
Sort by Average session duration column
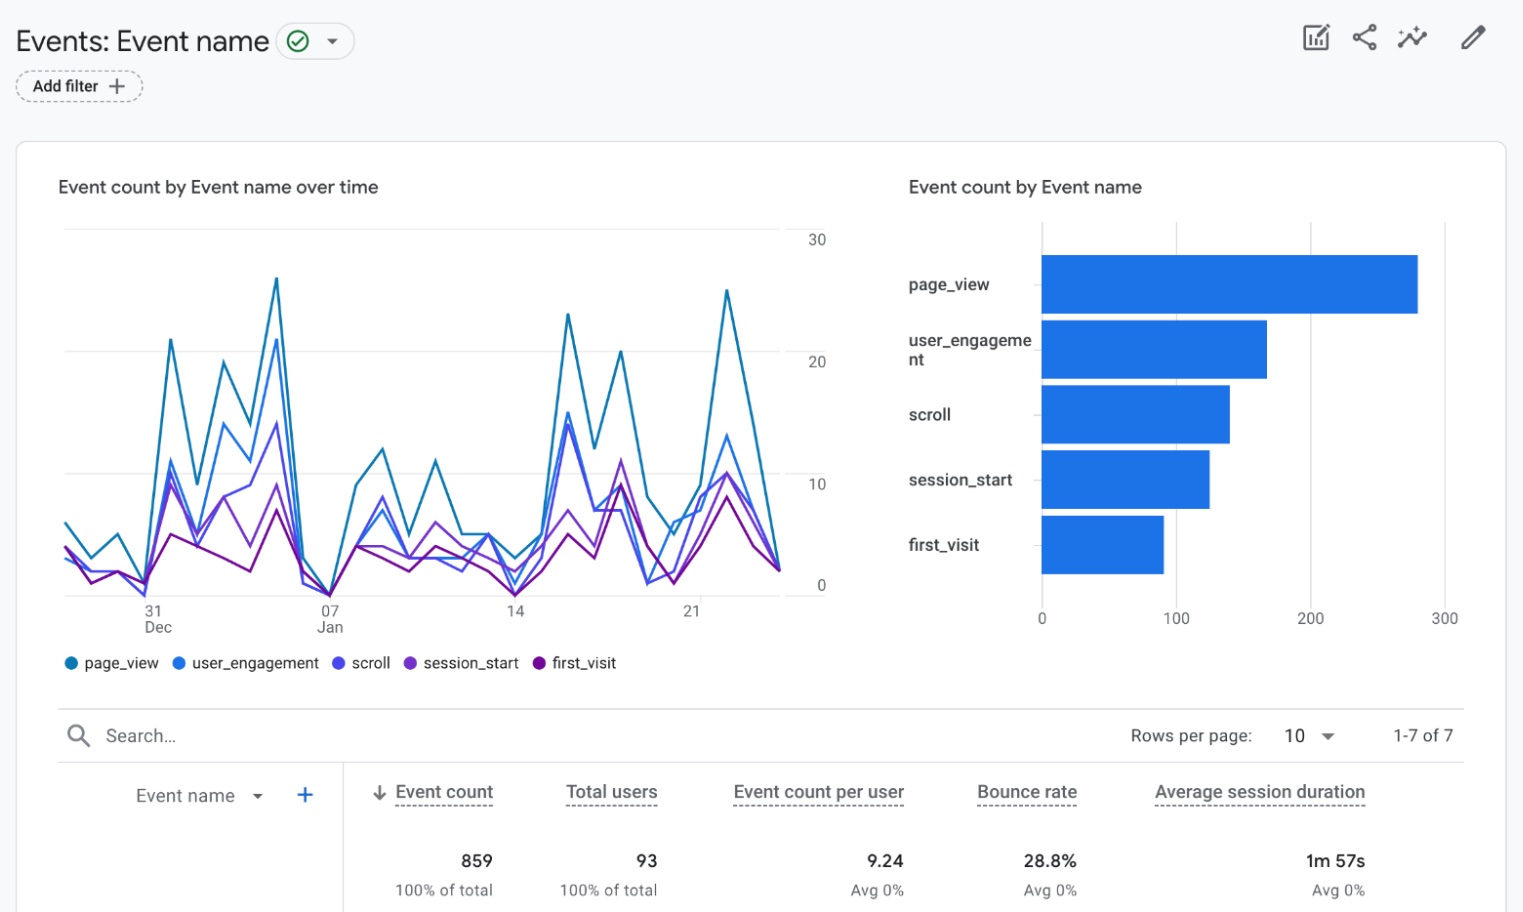(1259, 792)
